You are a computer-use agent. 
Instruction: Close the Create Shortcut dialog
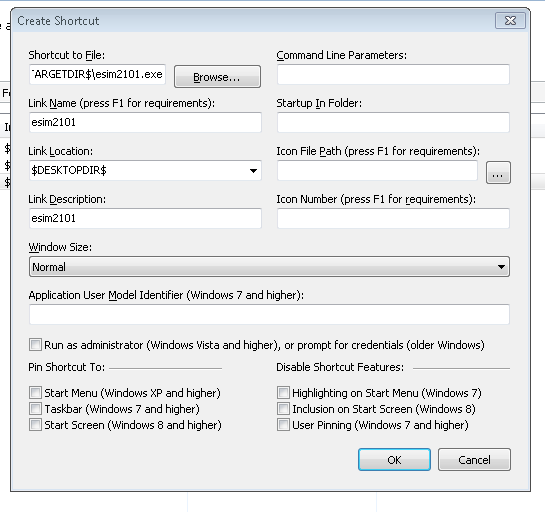[x=510, y=21]
